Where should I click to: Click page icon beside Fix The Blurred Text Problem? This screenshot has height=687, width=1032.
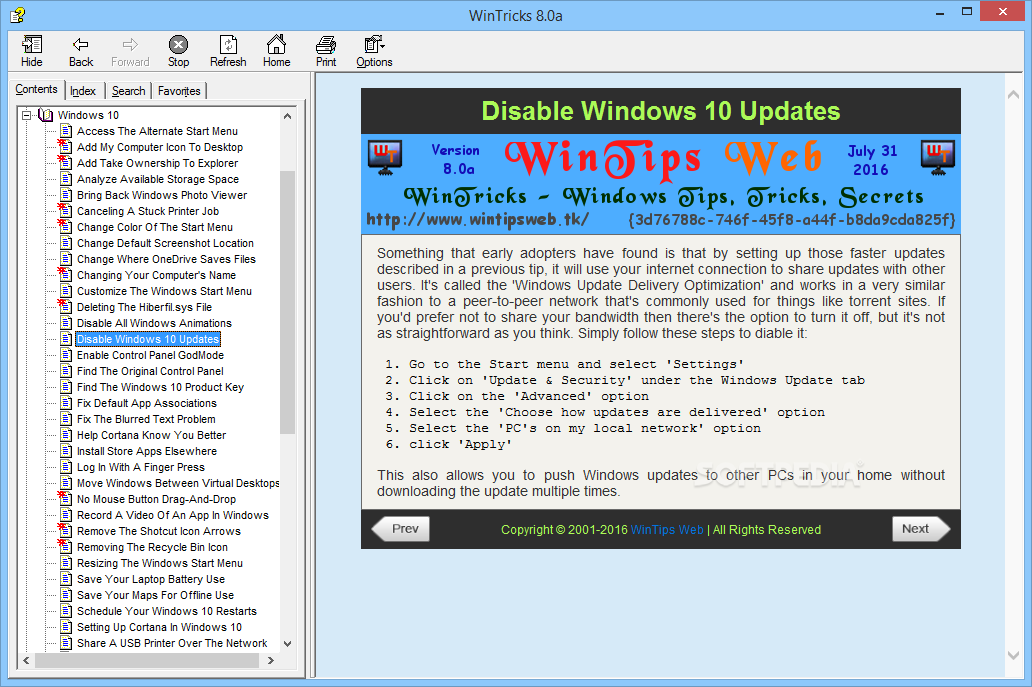(x=66, y=419)
